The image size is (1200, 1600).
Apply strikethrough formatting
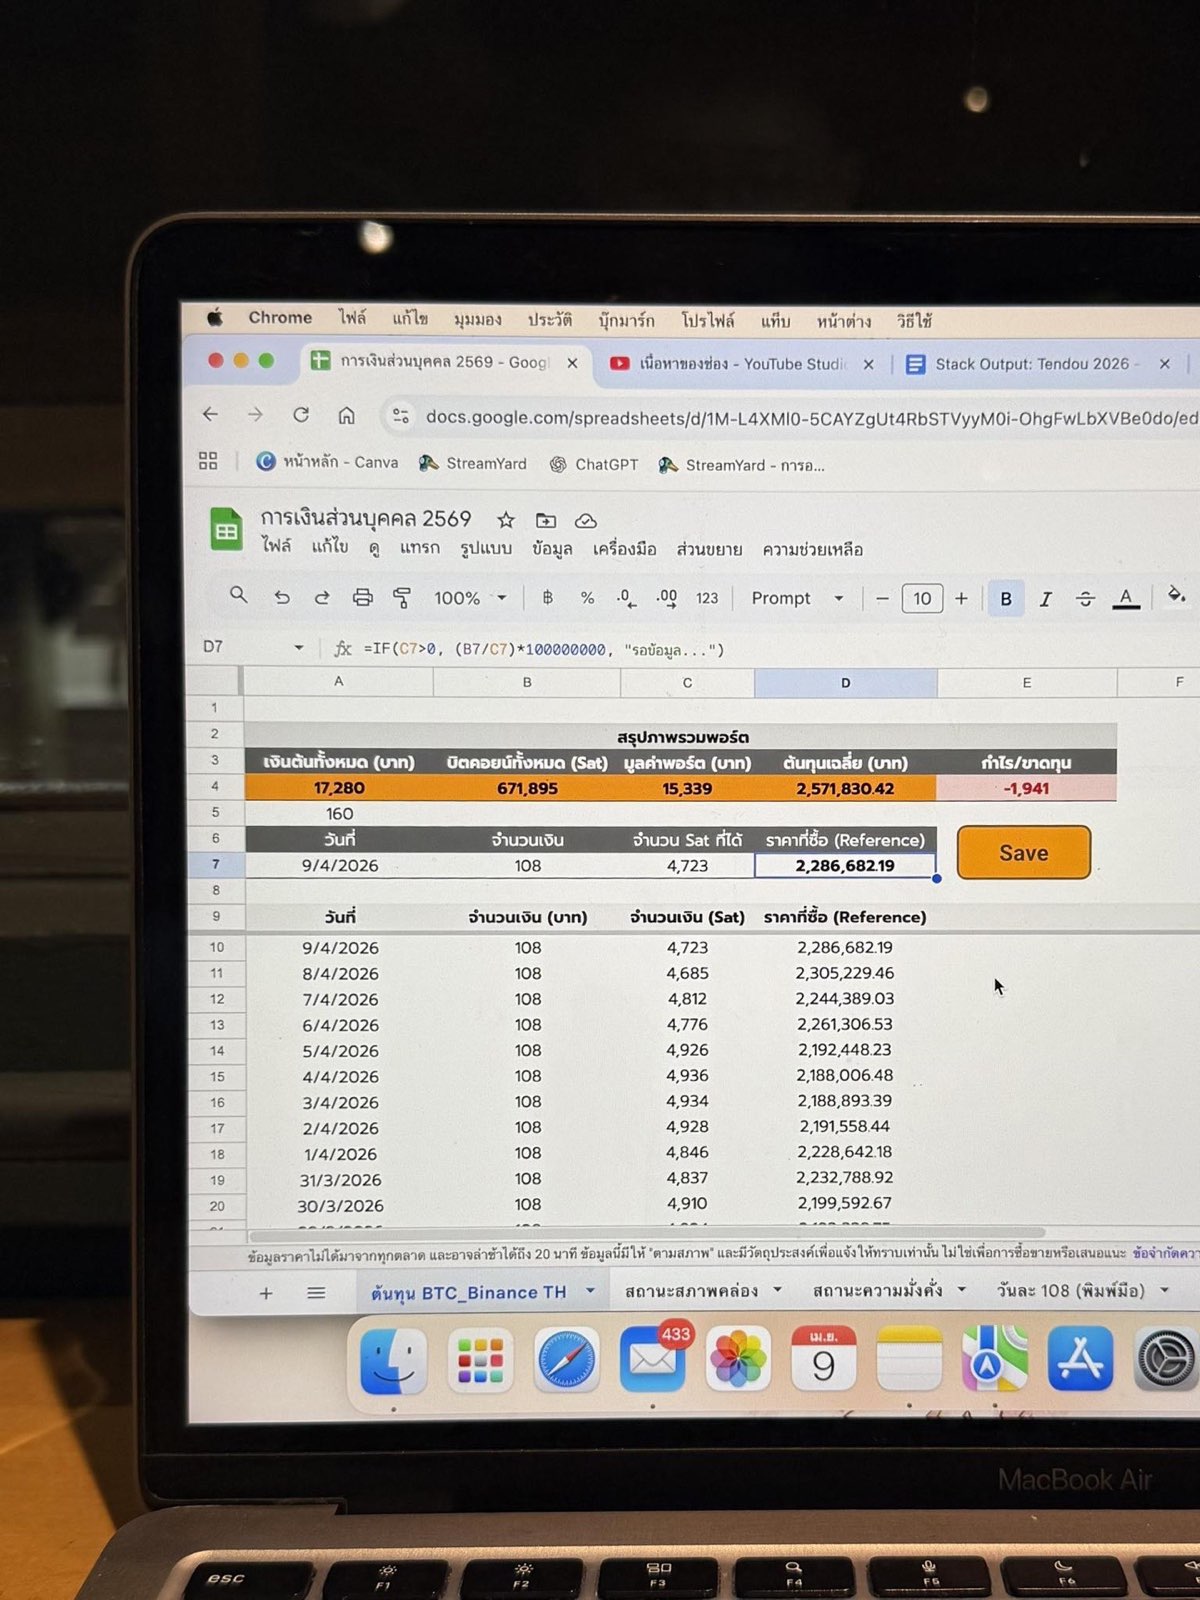point(1085,599)
